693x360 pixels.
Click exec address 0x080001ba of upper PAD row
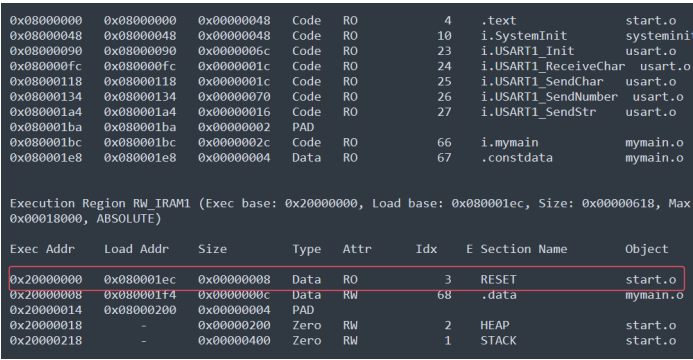pyautogui.click(x=46, y=127)
